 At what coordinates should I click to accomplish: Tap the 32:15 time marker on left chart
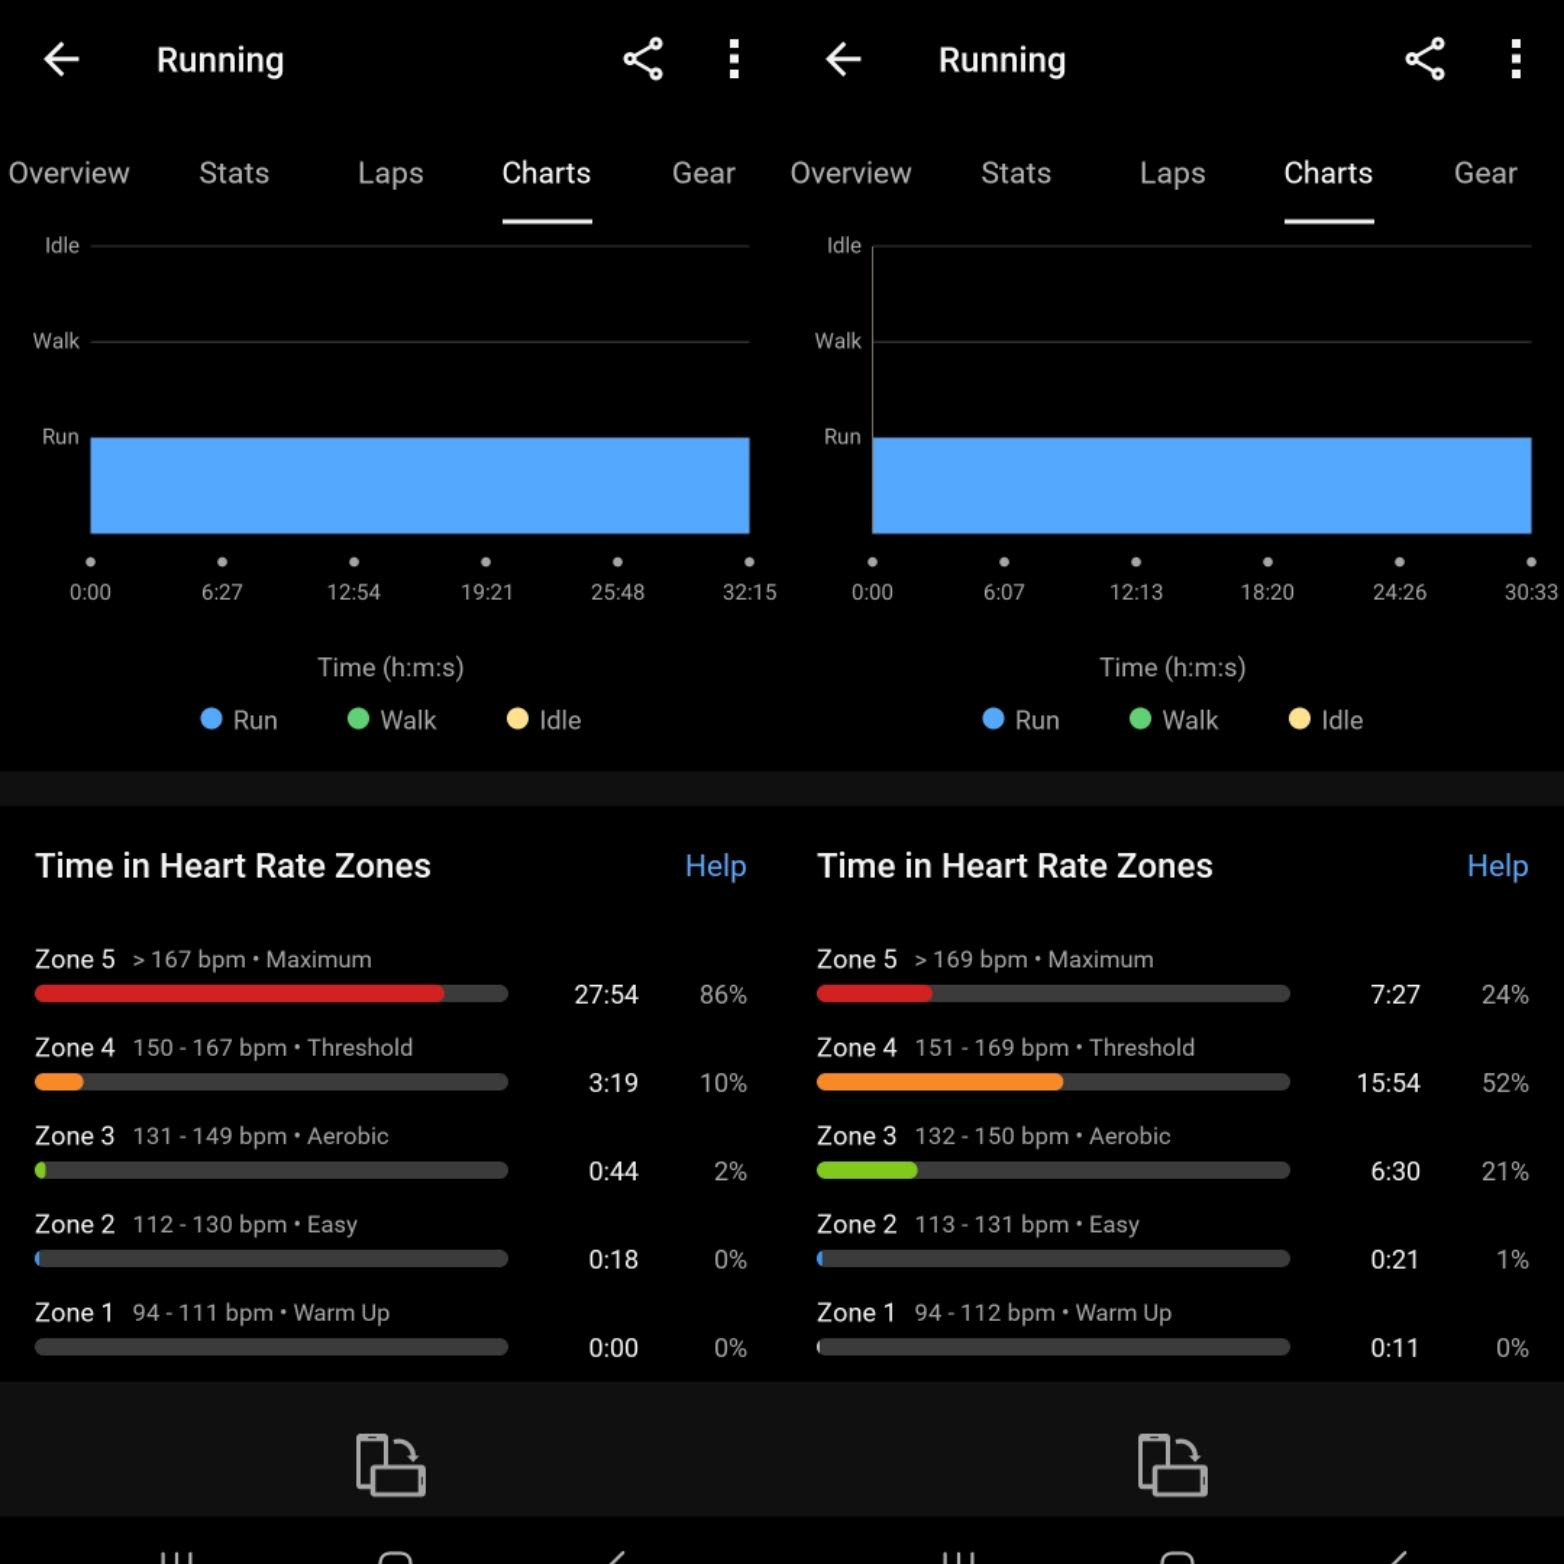point(749,592)
